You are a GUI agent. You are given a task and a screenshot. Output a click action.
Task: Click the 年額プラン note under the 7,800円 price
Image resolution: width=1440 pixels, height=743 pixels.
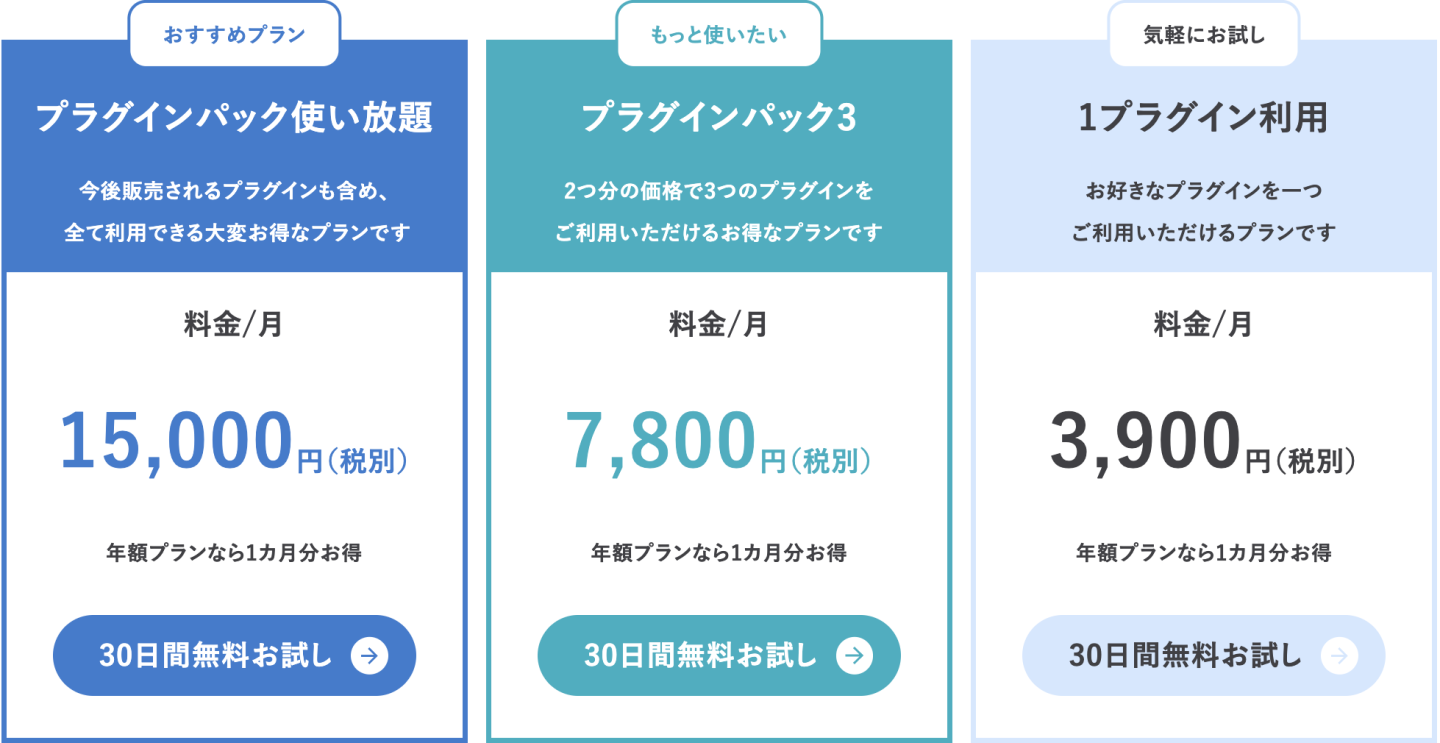719,552
